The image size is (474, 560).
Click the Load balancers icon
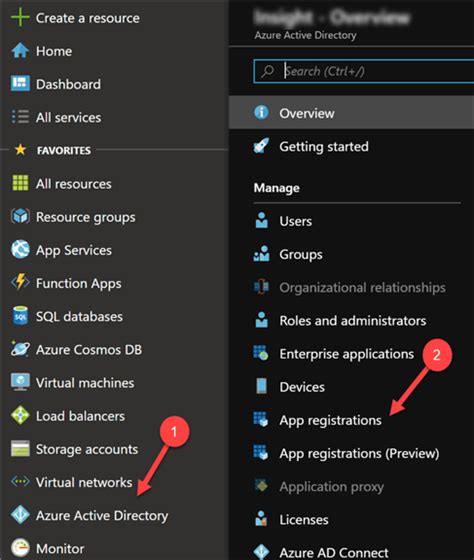20,415
